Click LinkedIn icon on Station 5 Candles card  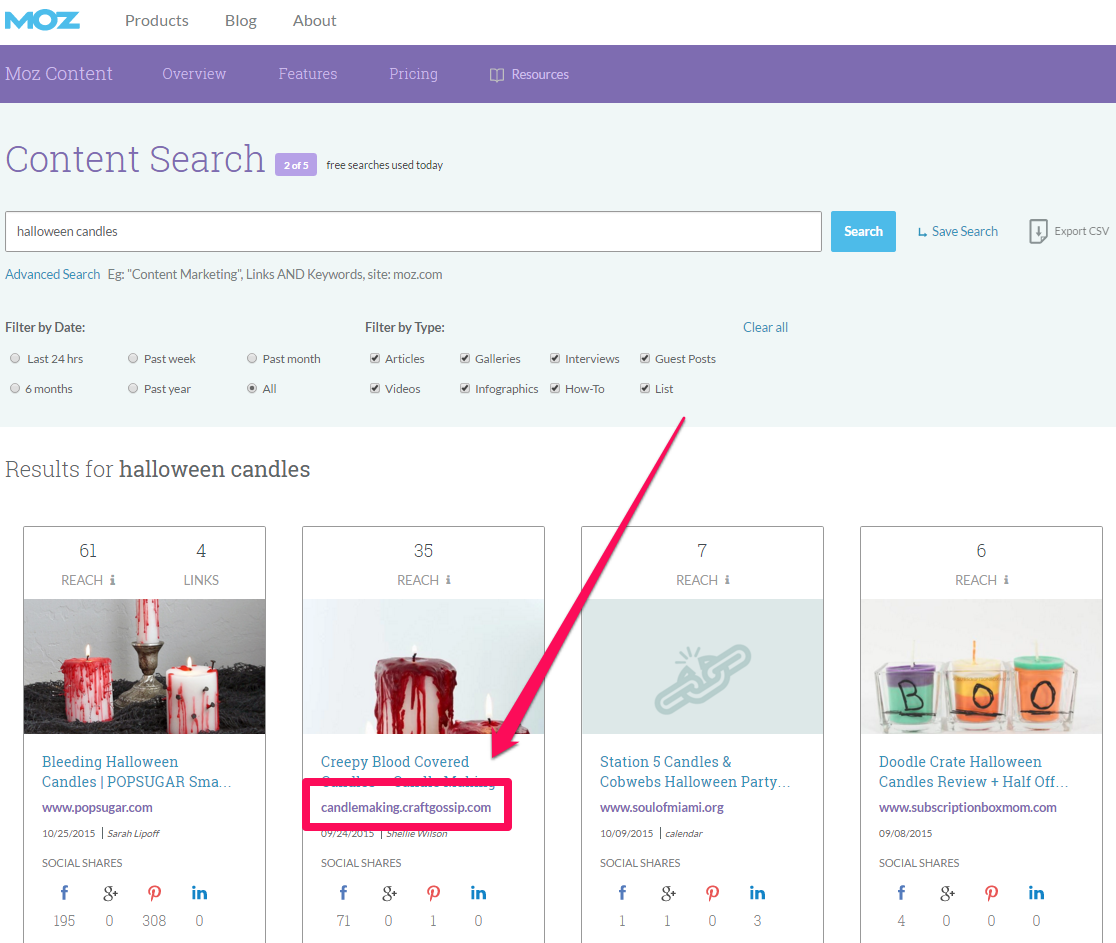[757, 893]
